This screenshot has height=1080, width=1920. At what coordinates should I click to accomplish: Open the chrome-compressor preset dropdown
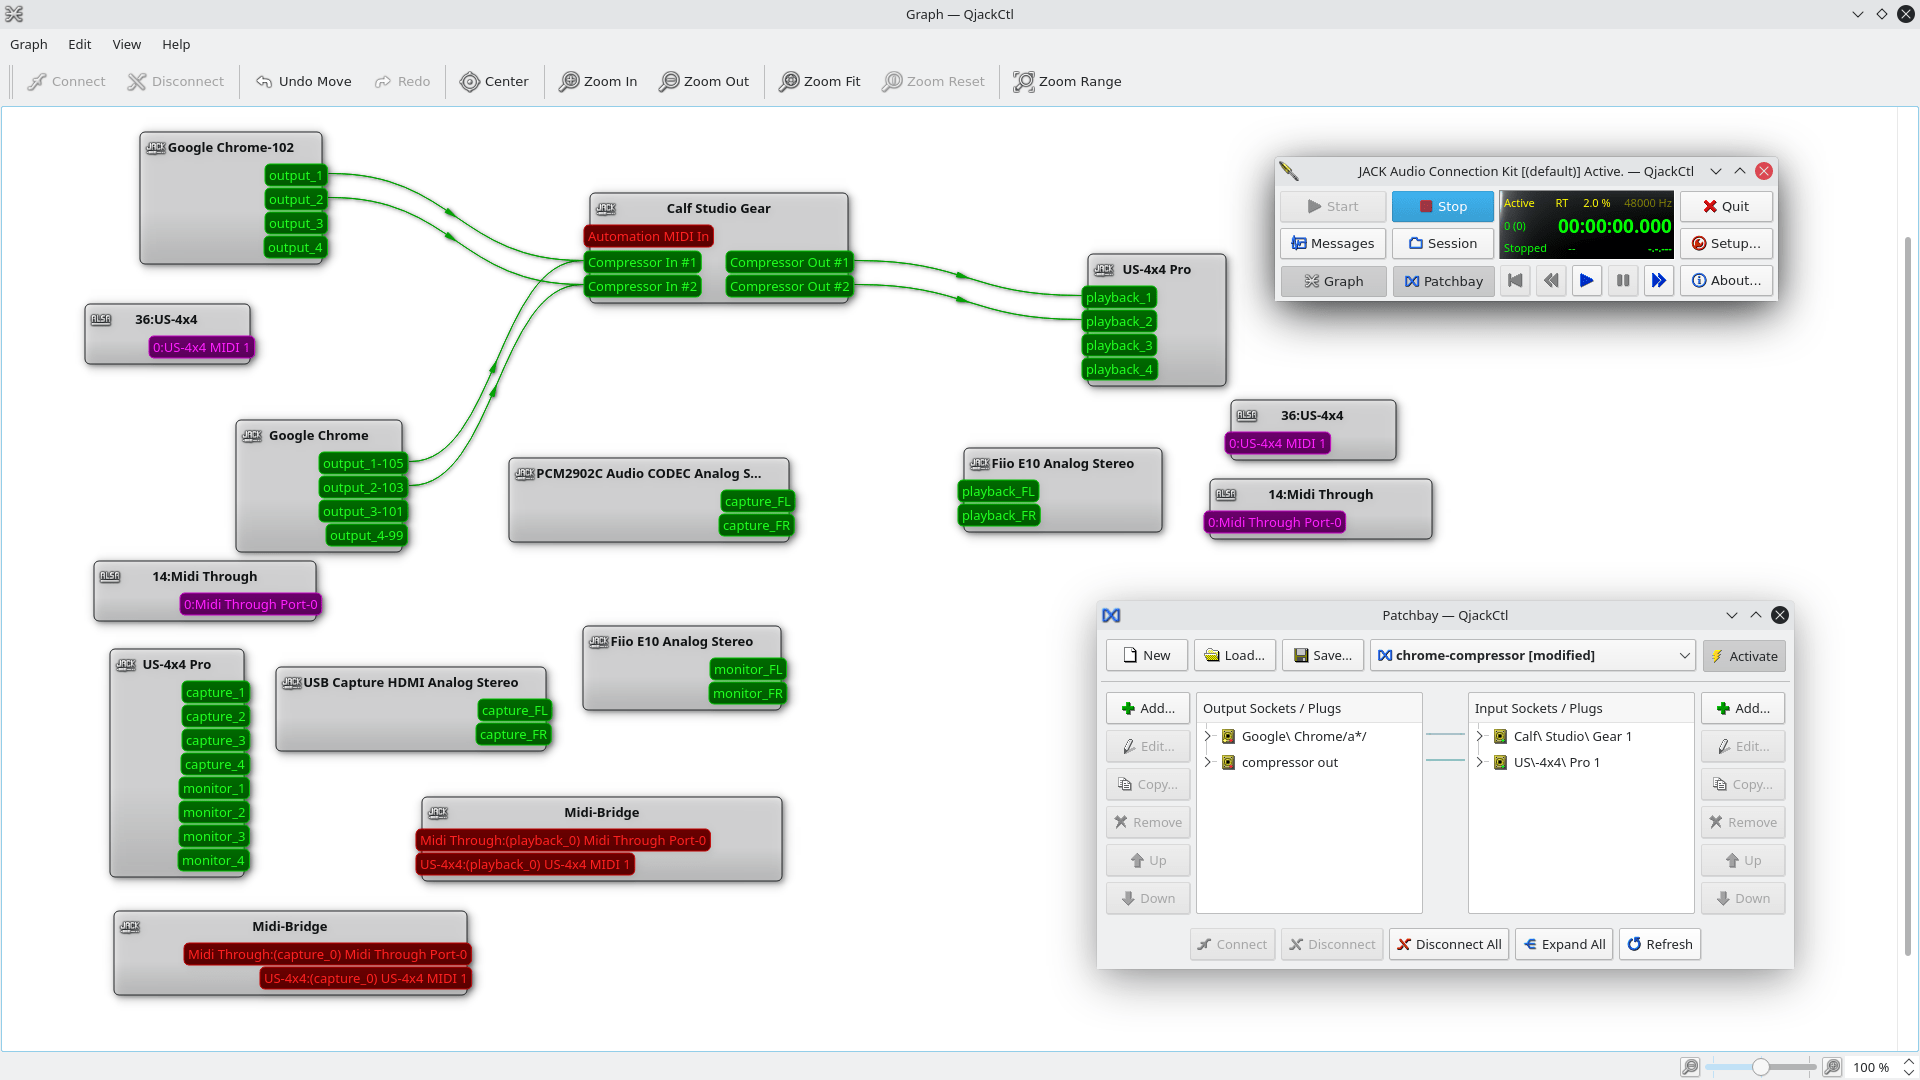point(1683,655)
